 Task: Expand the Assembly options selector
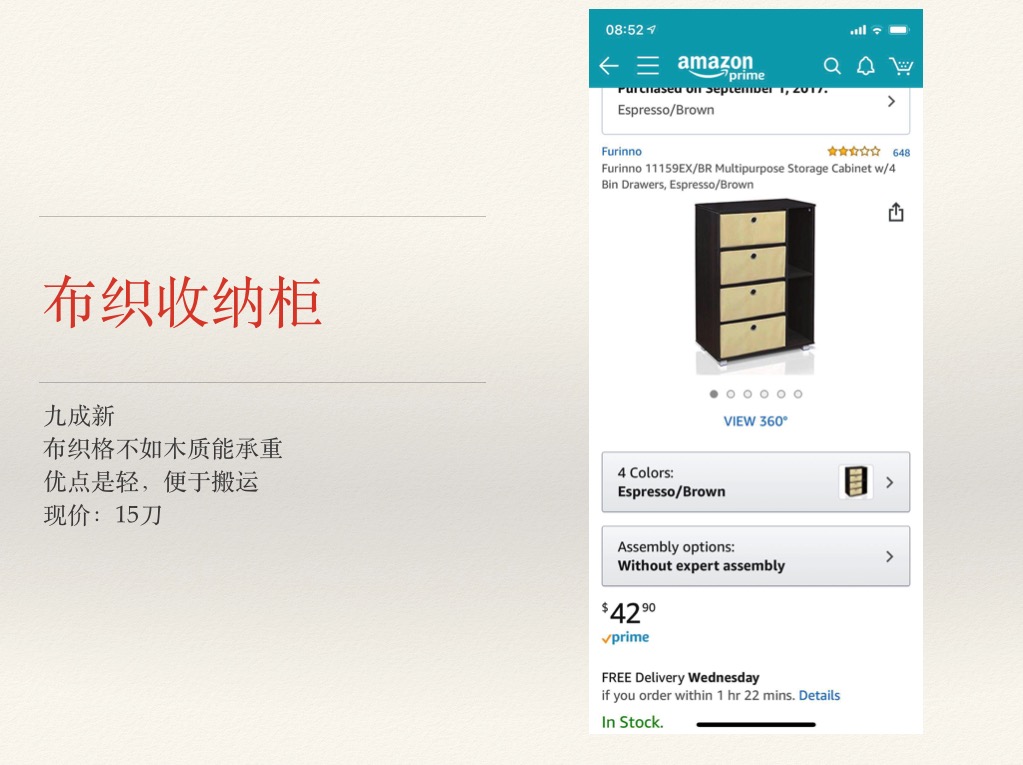pos(756,556)
